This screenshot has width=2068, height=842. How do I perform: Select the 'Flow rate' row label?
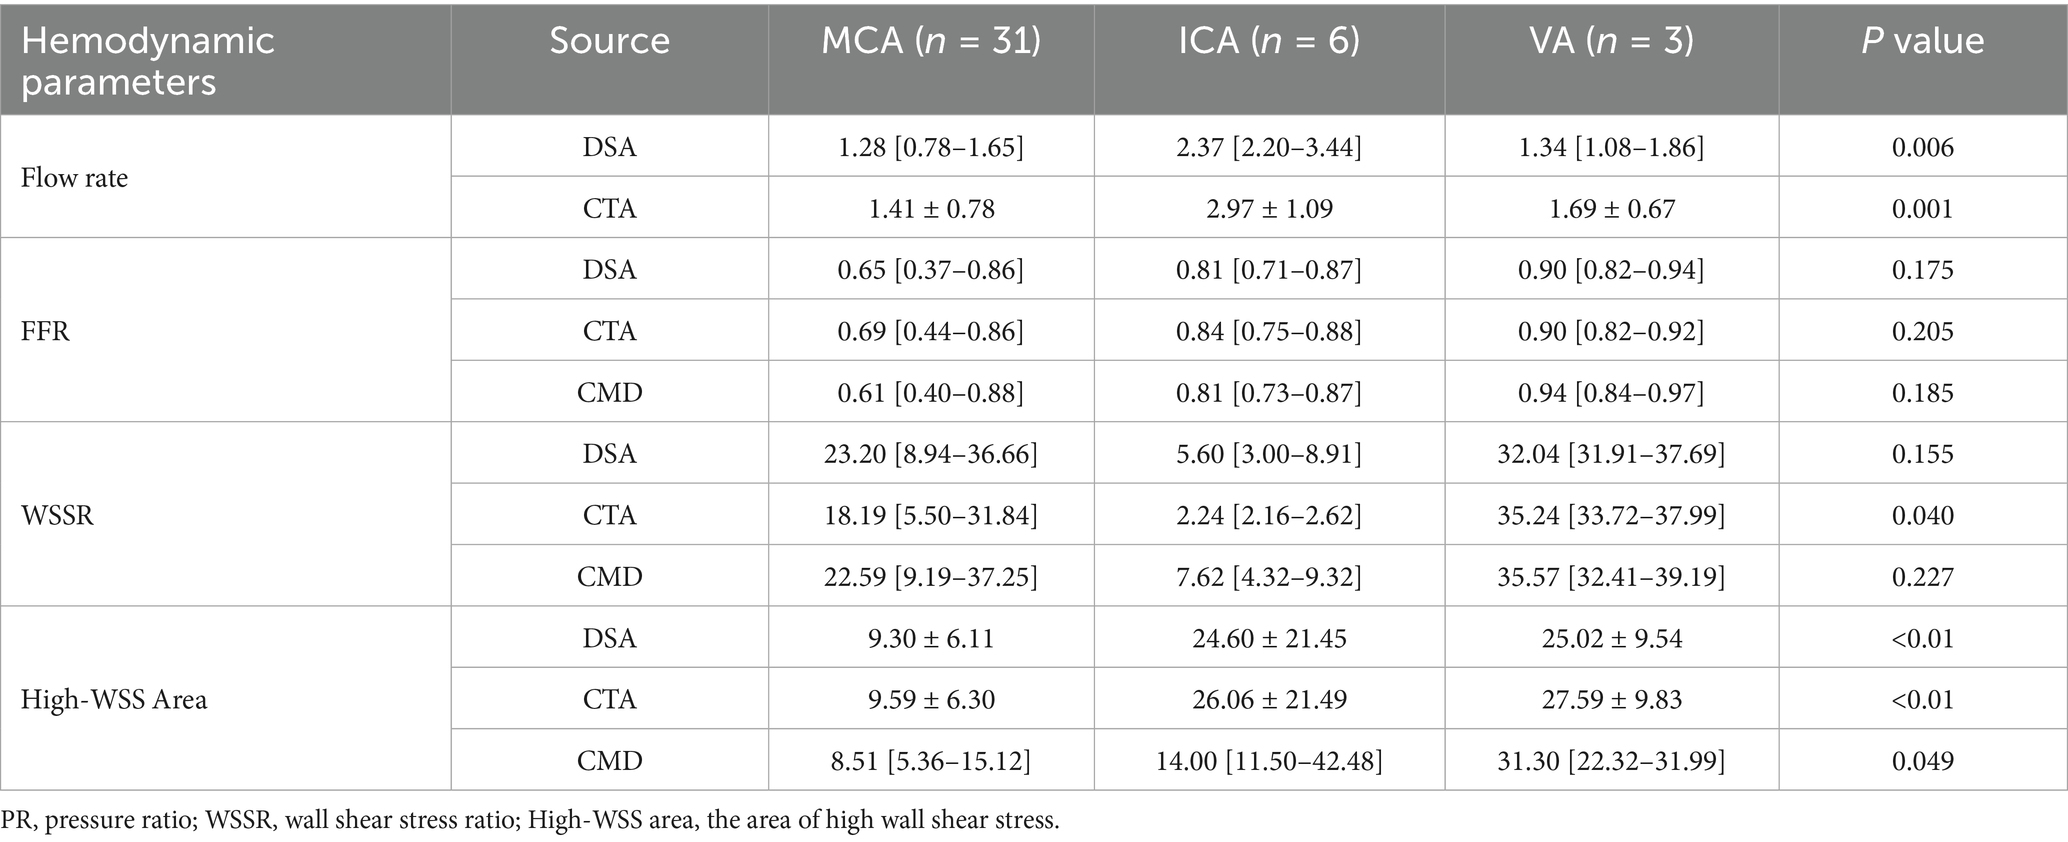pos(75,178)
